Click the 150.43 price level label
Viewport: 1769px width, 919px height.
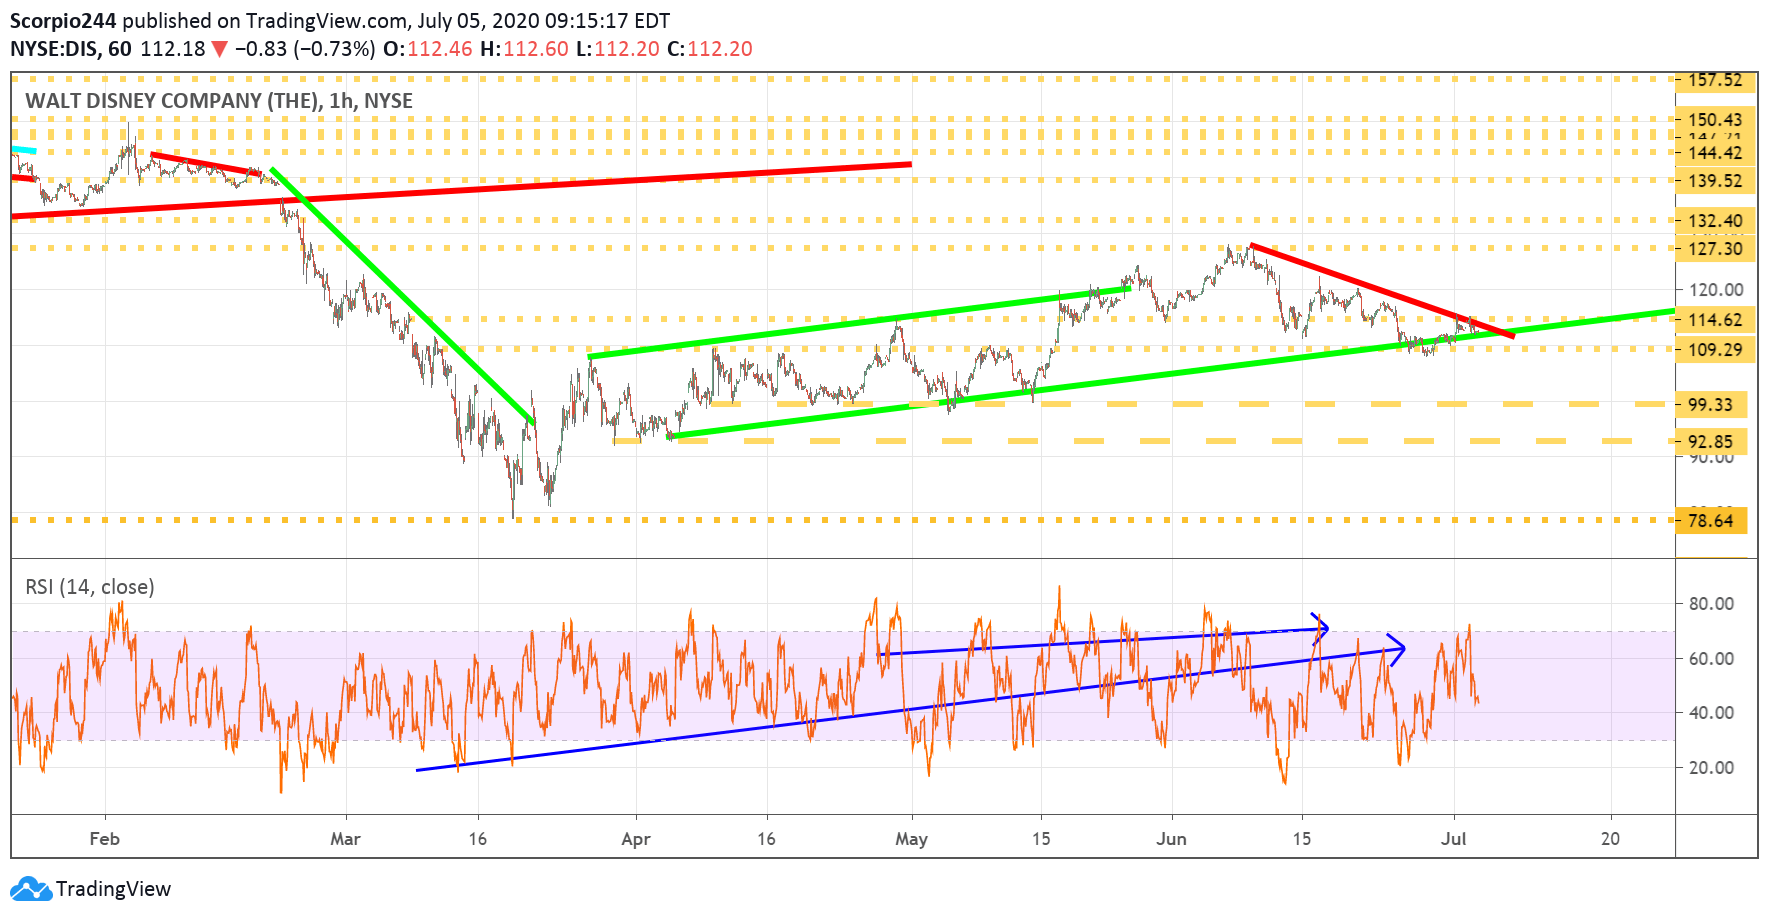(x=1715, y=120)
